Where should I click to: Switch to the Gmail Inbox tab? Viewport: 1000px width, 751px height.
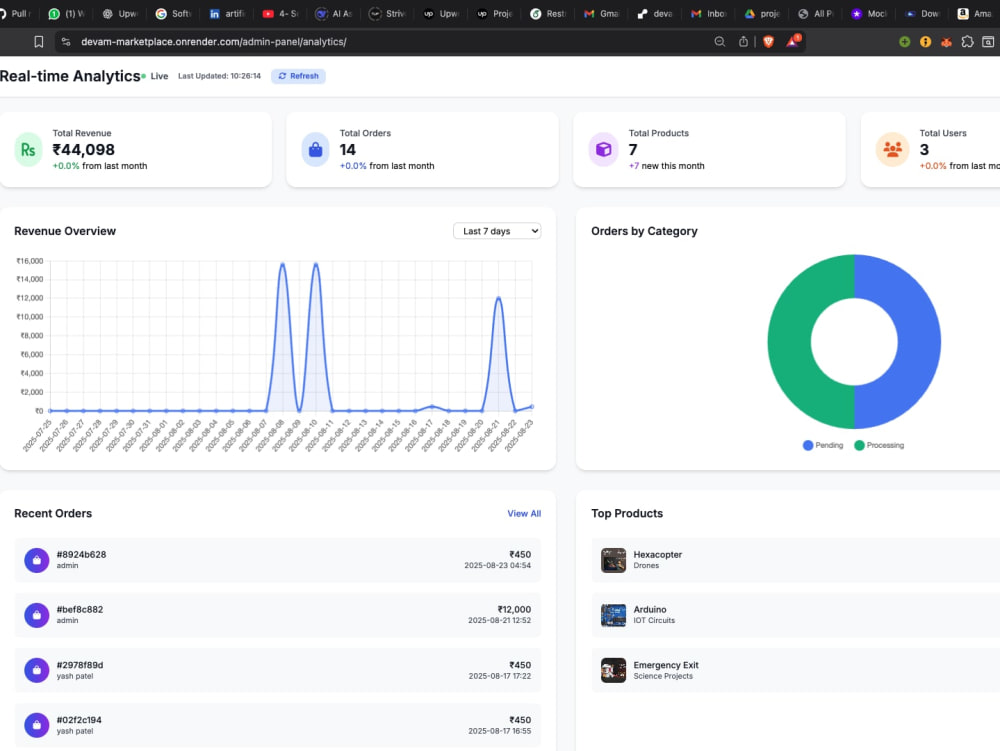pyautogui.click(x=709, y=13)
